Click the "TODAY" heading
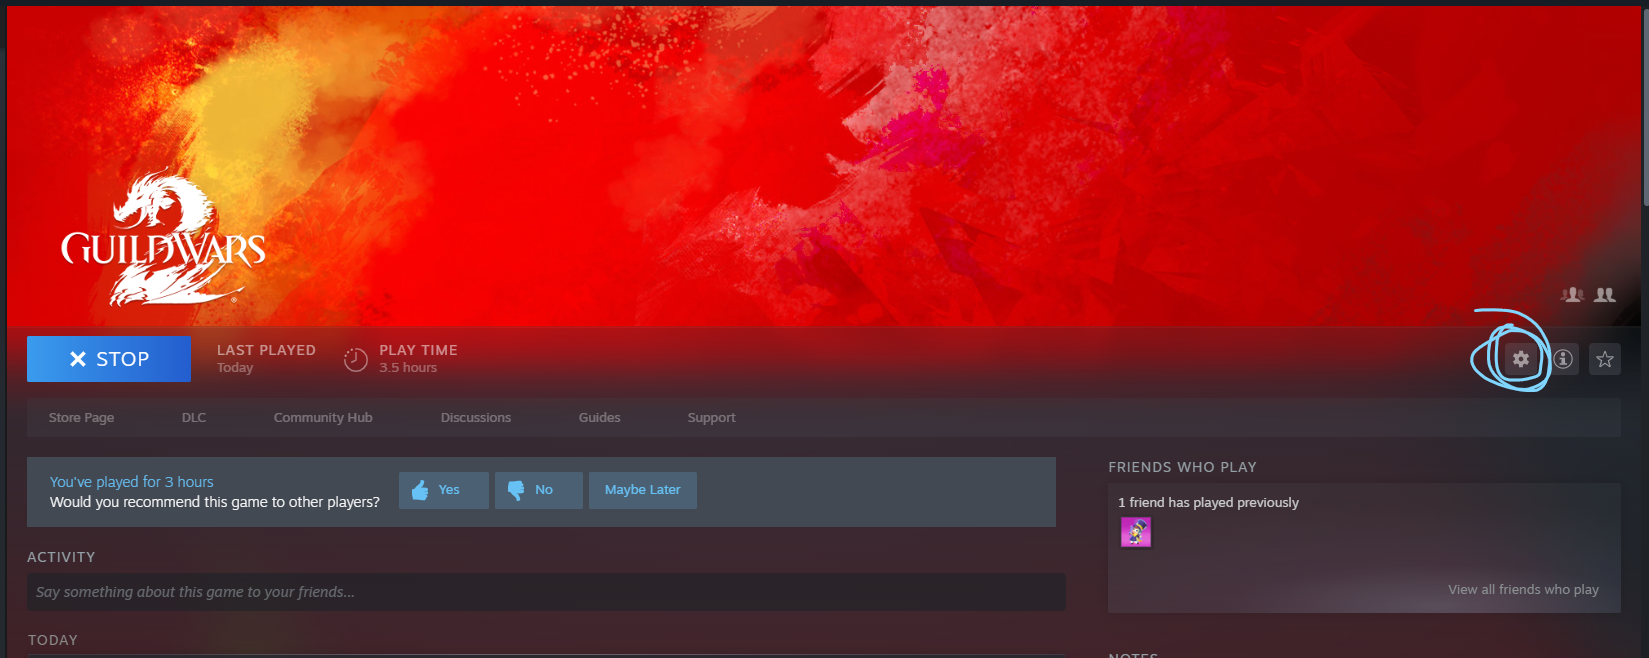This screenshot has height=658, width=1649. (53, 640)
